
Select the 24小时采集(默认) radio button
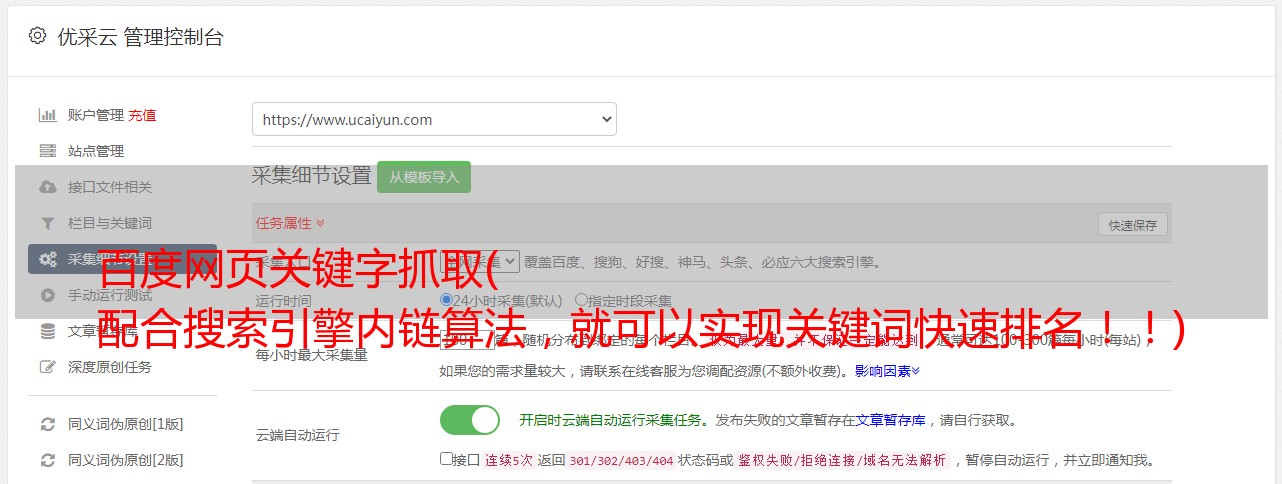446,300
